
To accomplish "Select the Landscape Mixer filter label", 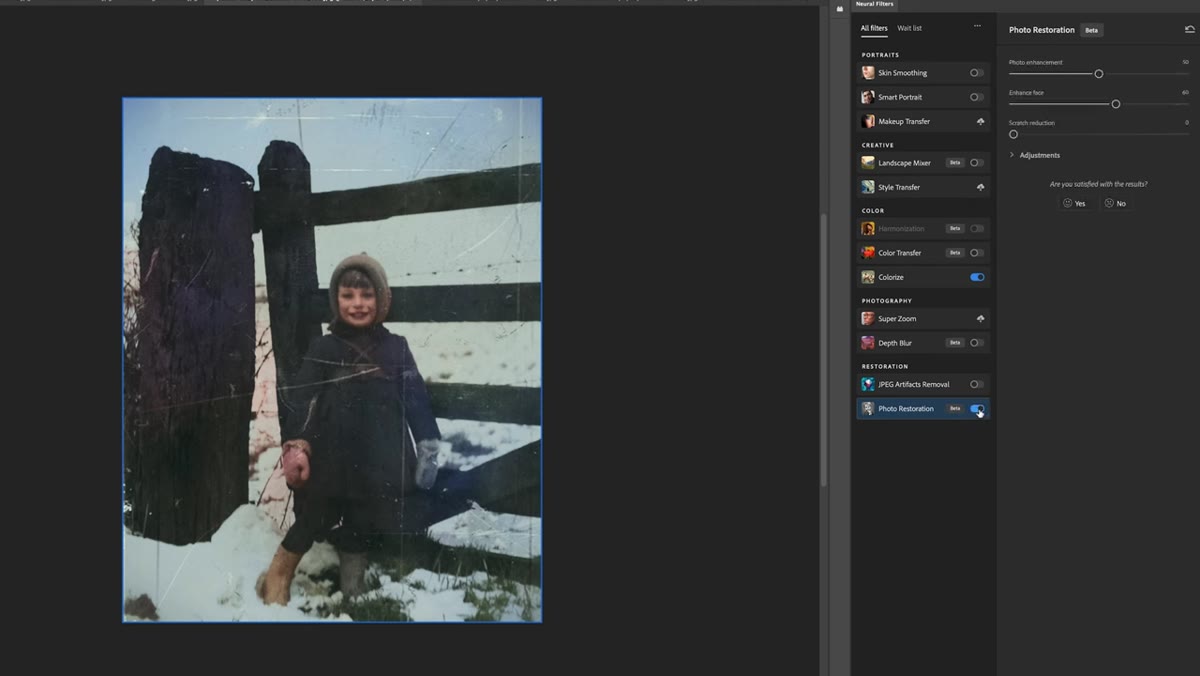I will click(x=905, y=163).
